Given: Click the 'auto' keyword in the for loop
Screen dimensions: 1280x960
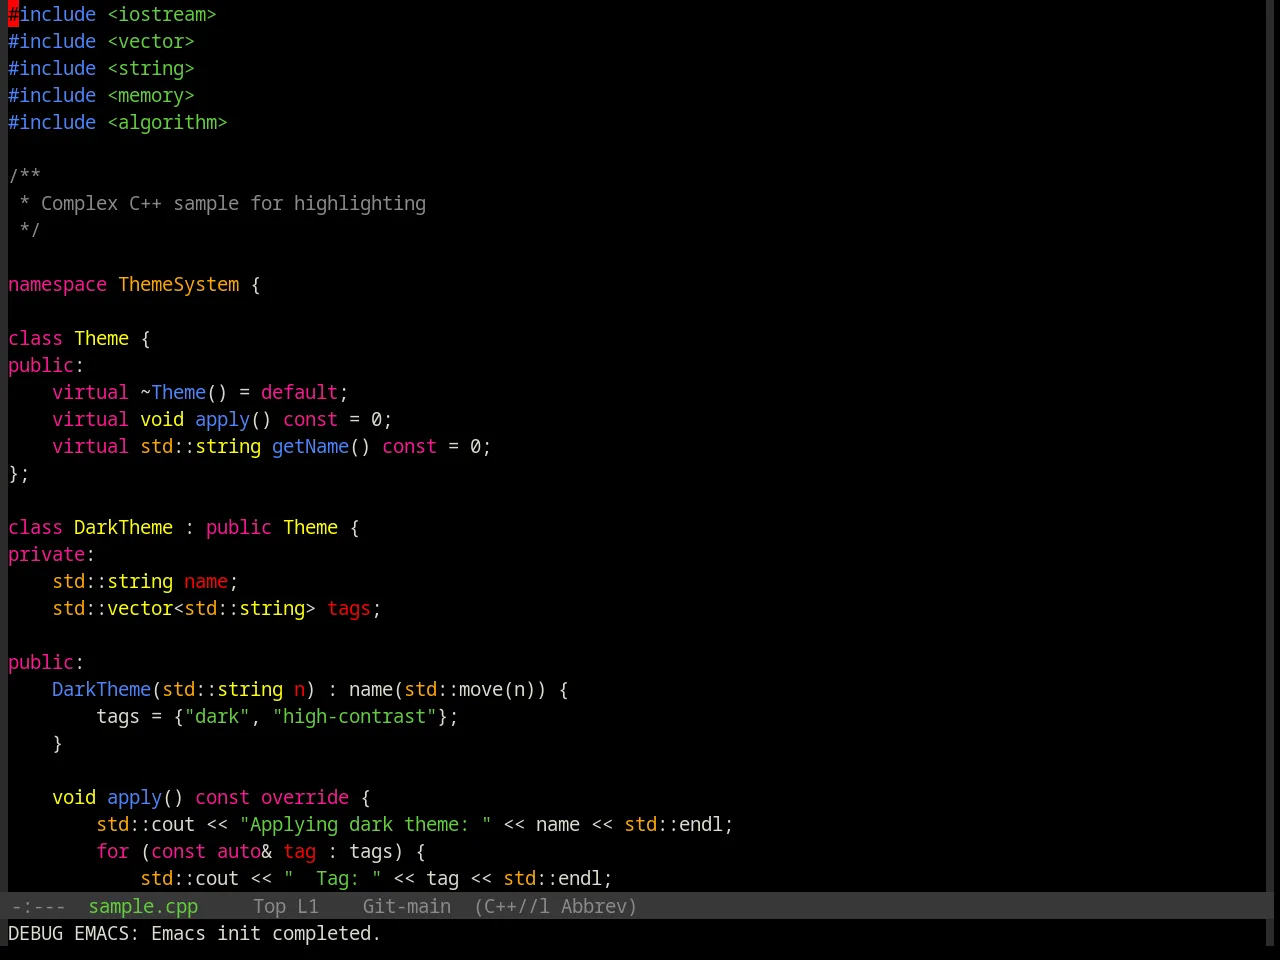Looking at the screenshot, I should click(239, 851).
